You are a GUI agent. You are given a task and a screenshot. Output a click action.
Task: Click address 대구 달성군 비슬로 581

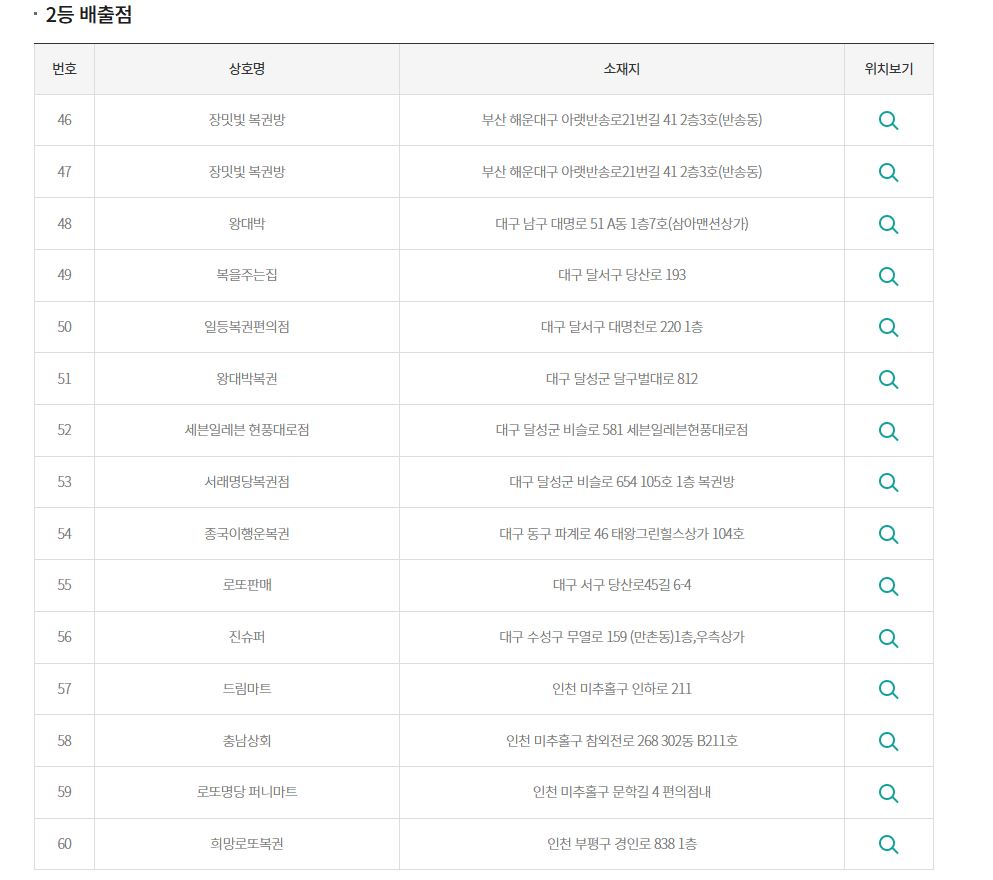622,430
